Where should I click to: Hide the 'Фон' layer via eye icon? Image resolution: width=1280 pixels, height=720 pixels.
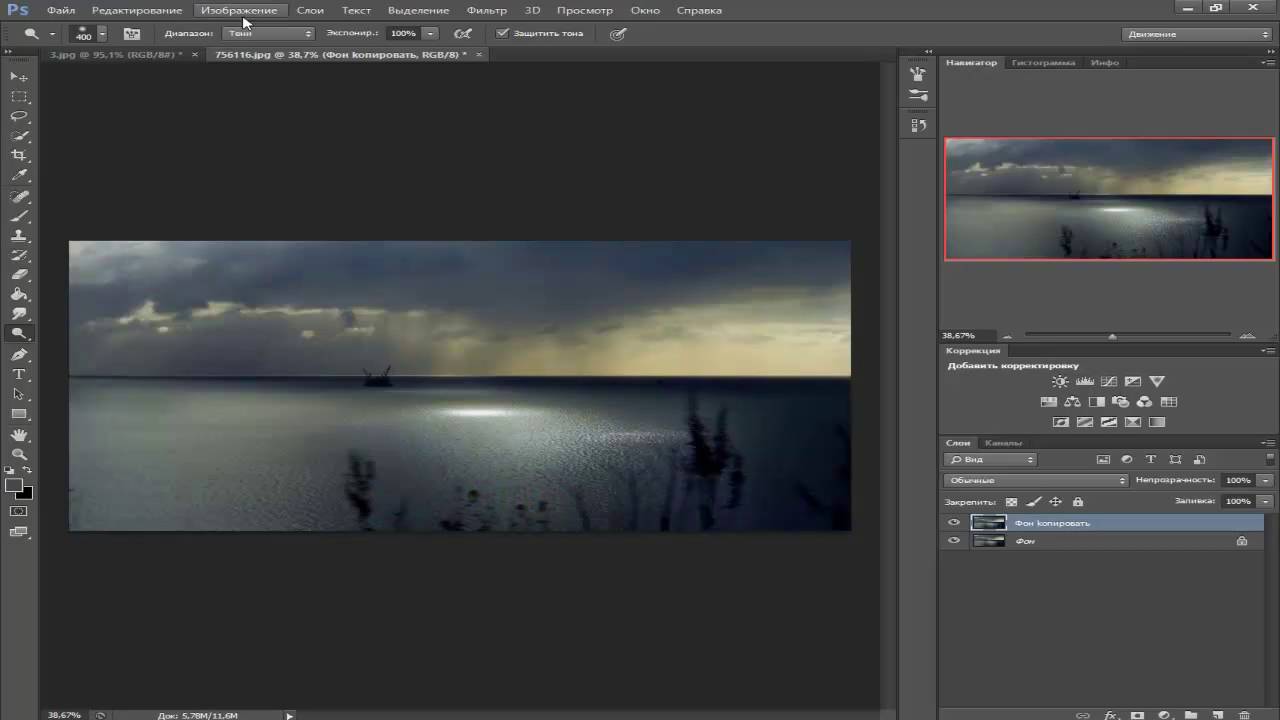click(x=953, y=541)
